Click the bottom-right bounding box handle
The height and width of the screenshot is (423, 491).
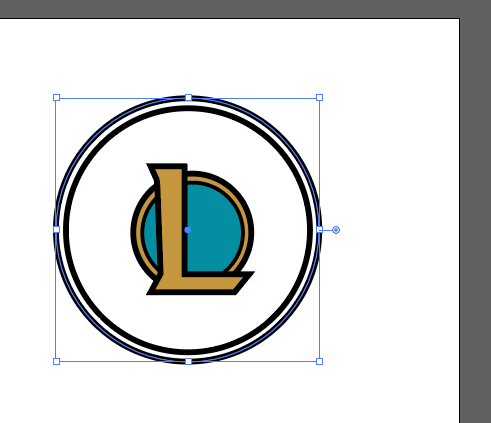(319, 361)
